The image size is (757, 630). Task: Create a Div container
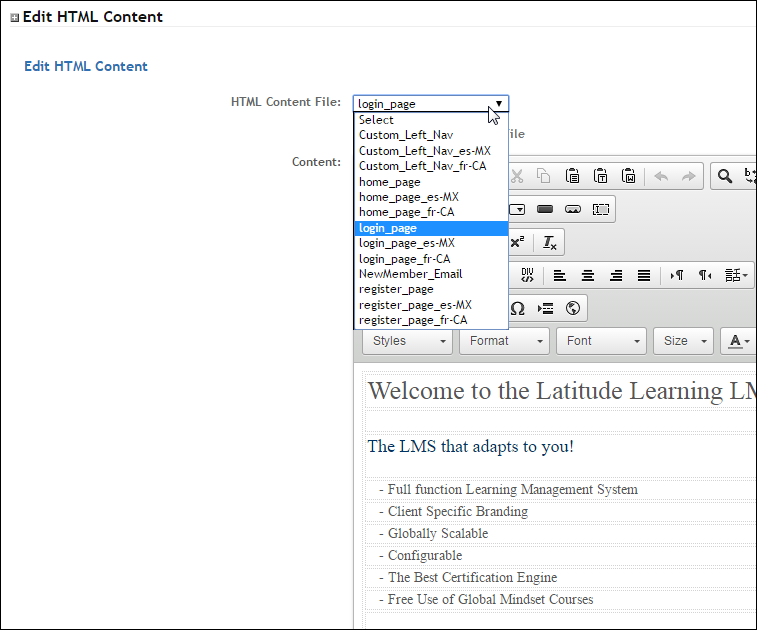(527, 275)
